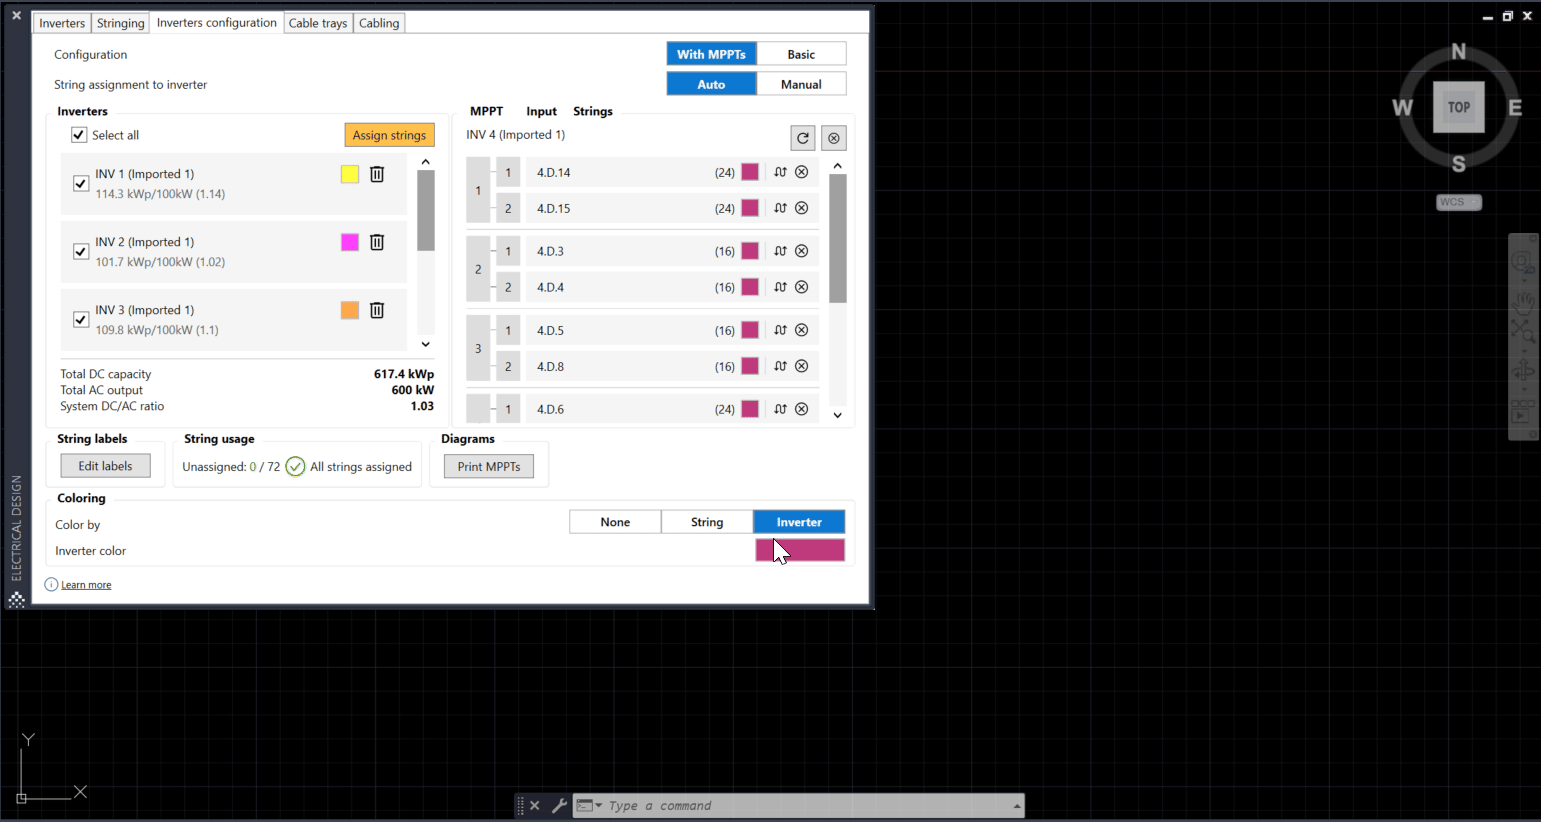Uncheck the Select all inverters checkbox
Image resolution: width=1541 pixels, height=822 pixels.
click(x=79, y=135)
